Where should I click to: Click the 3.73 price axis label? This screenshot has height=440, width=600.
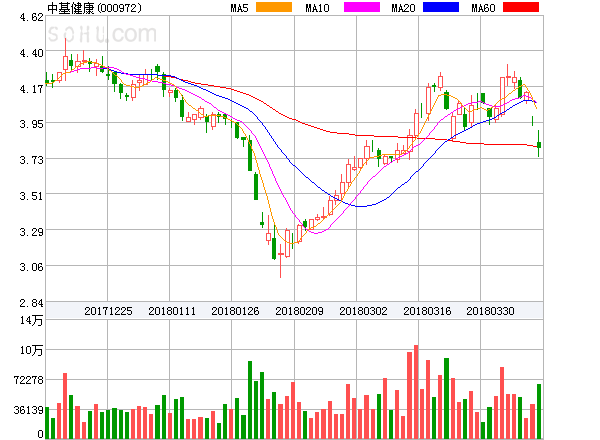pyautogui.click(x=31, y=160)
